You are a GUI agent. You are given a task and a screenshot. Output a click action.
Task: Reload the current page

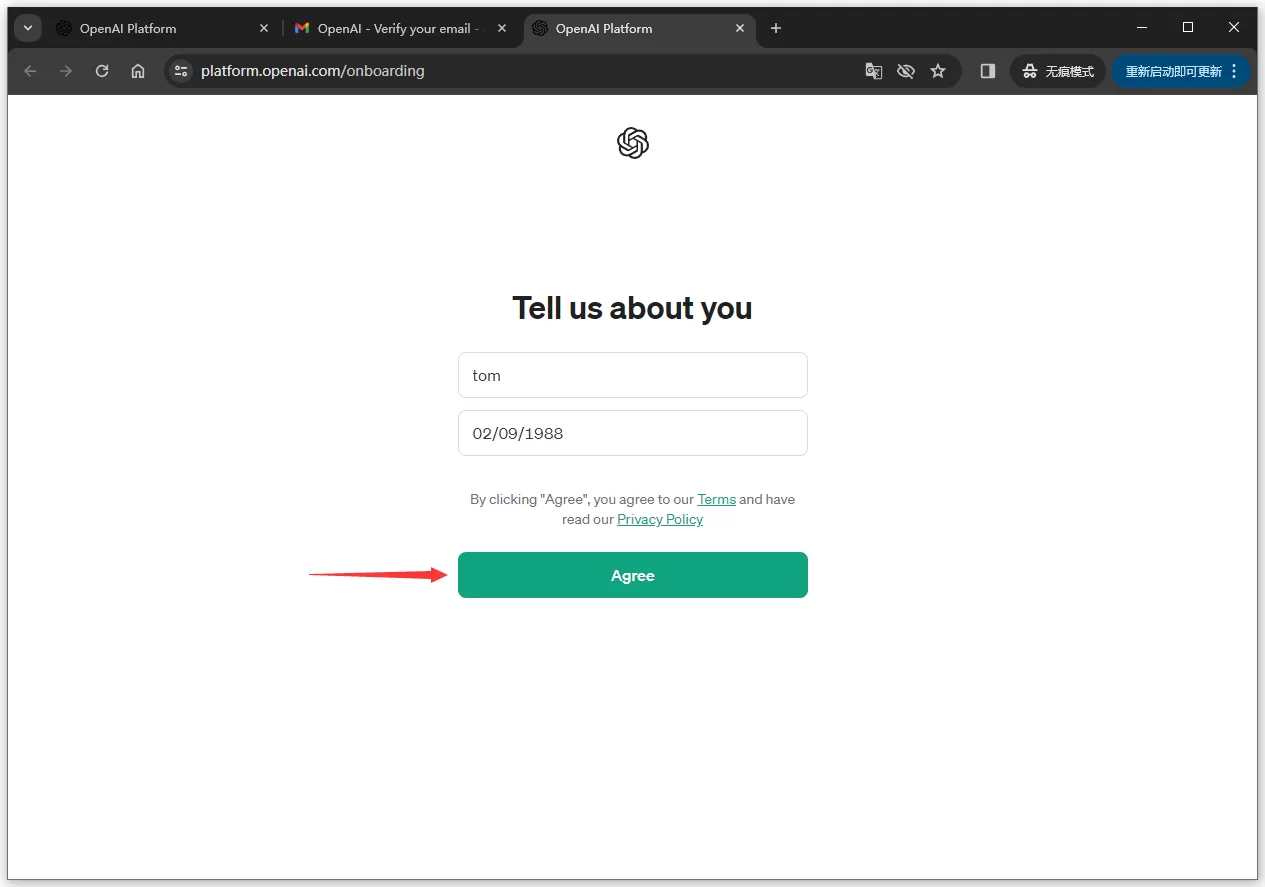102,71
